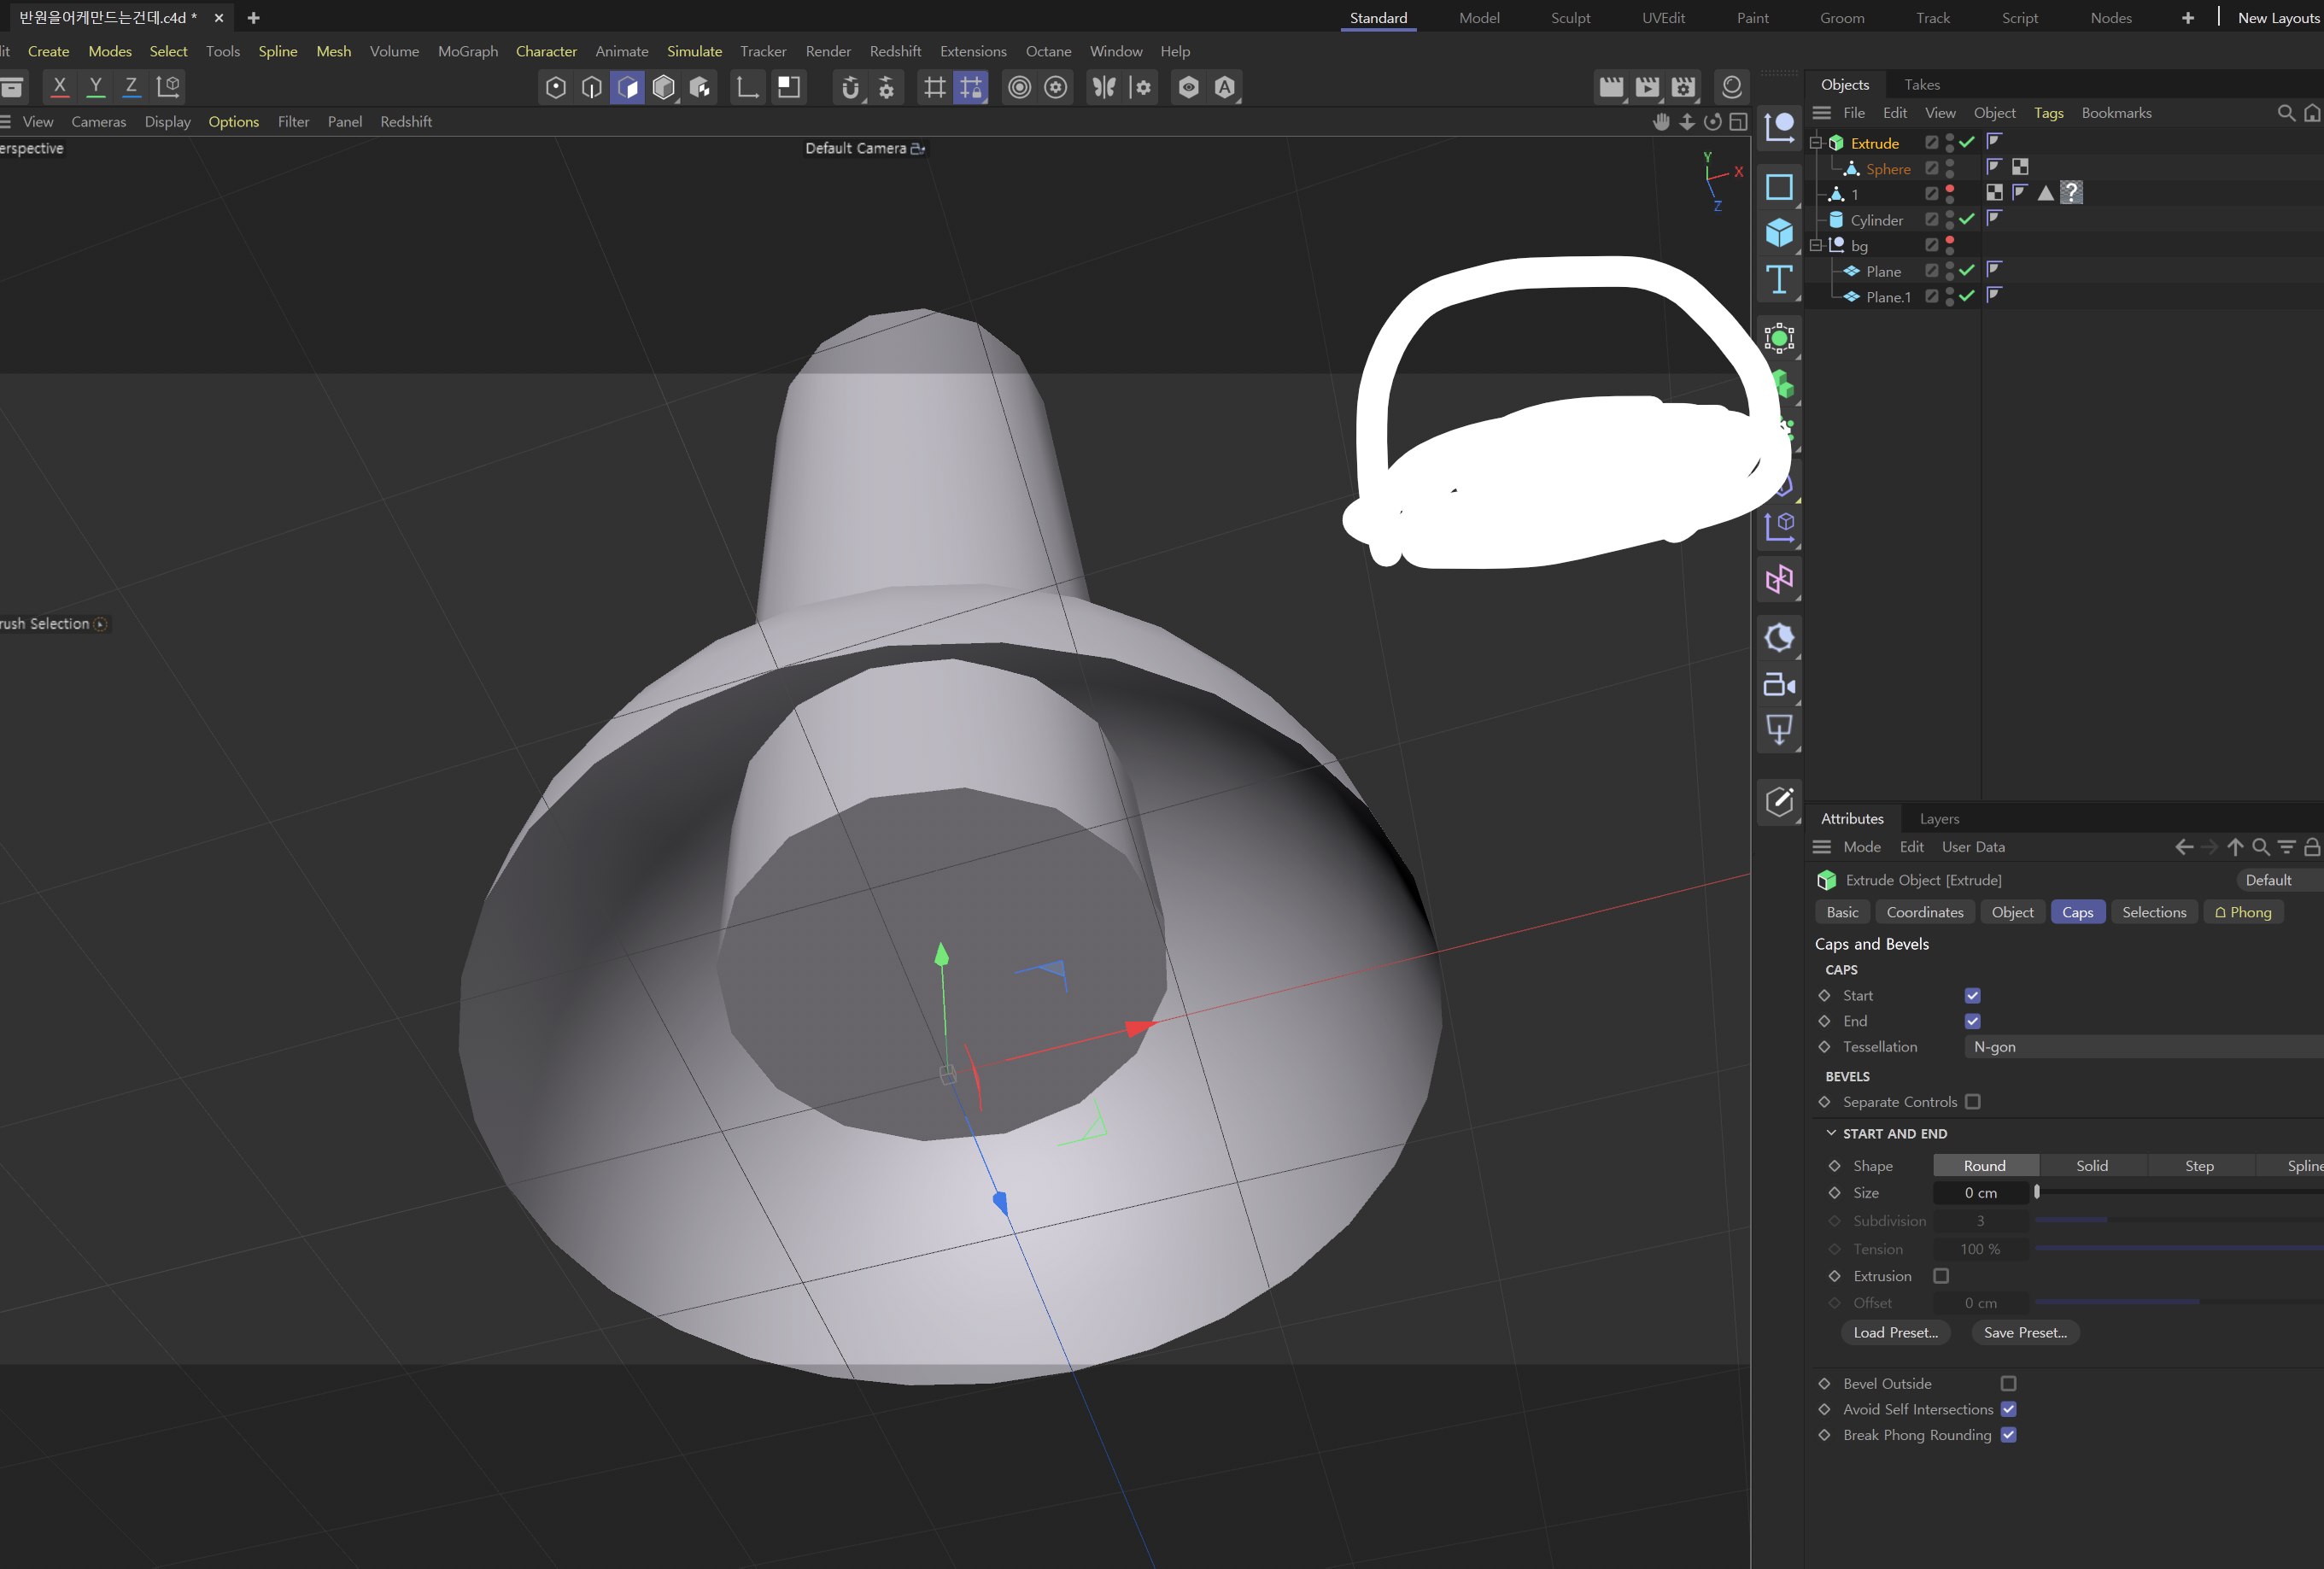2324x1569 pixels.
Task: Open the MoGraph menu
Action: 468,51
